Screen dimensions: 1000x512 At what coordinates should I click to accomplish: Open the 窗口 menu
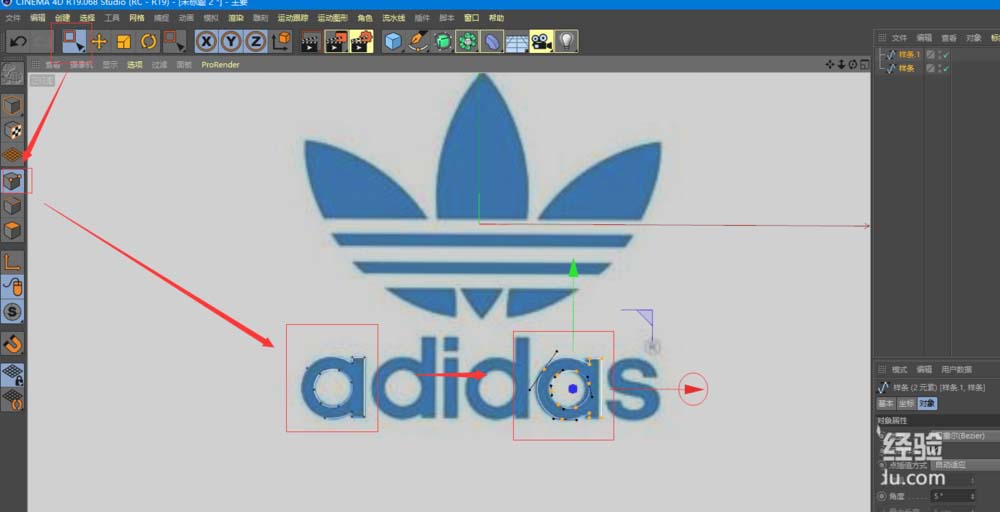point(471,18)
